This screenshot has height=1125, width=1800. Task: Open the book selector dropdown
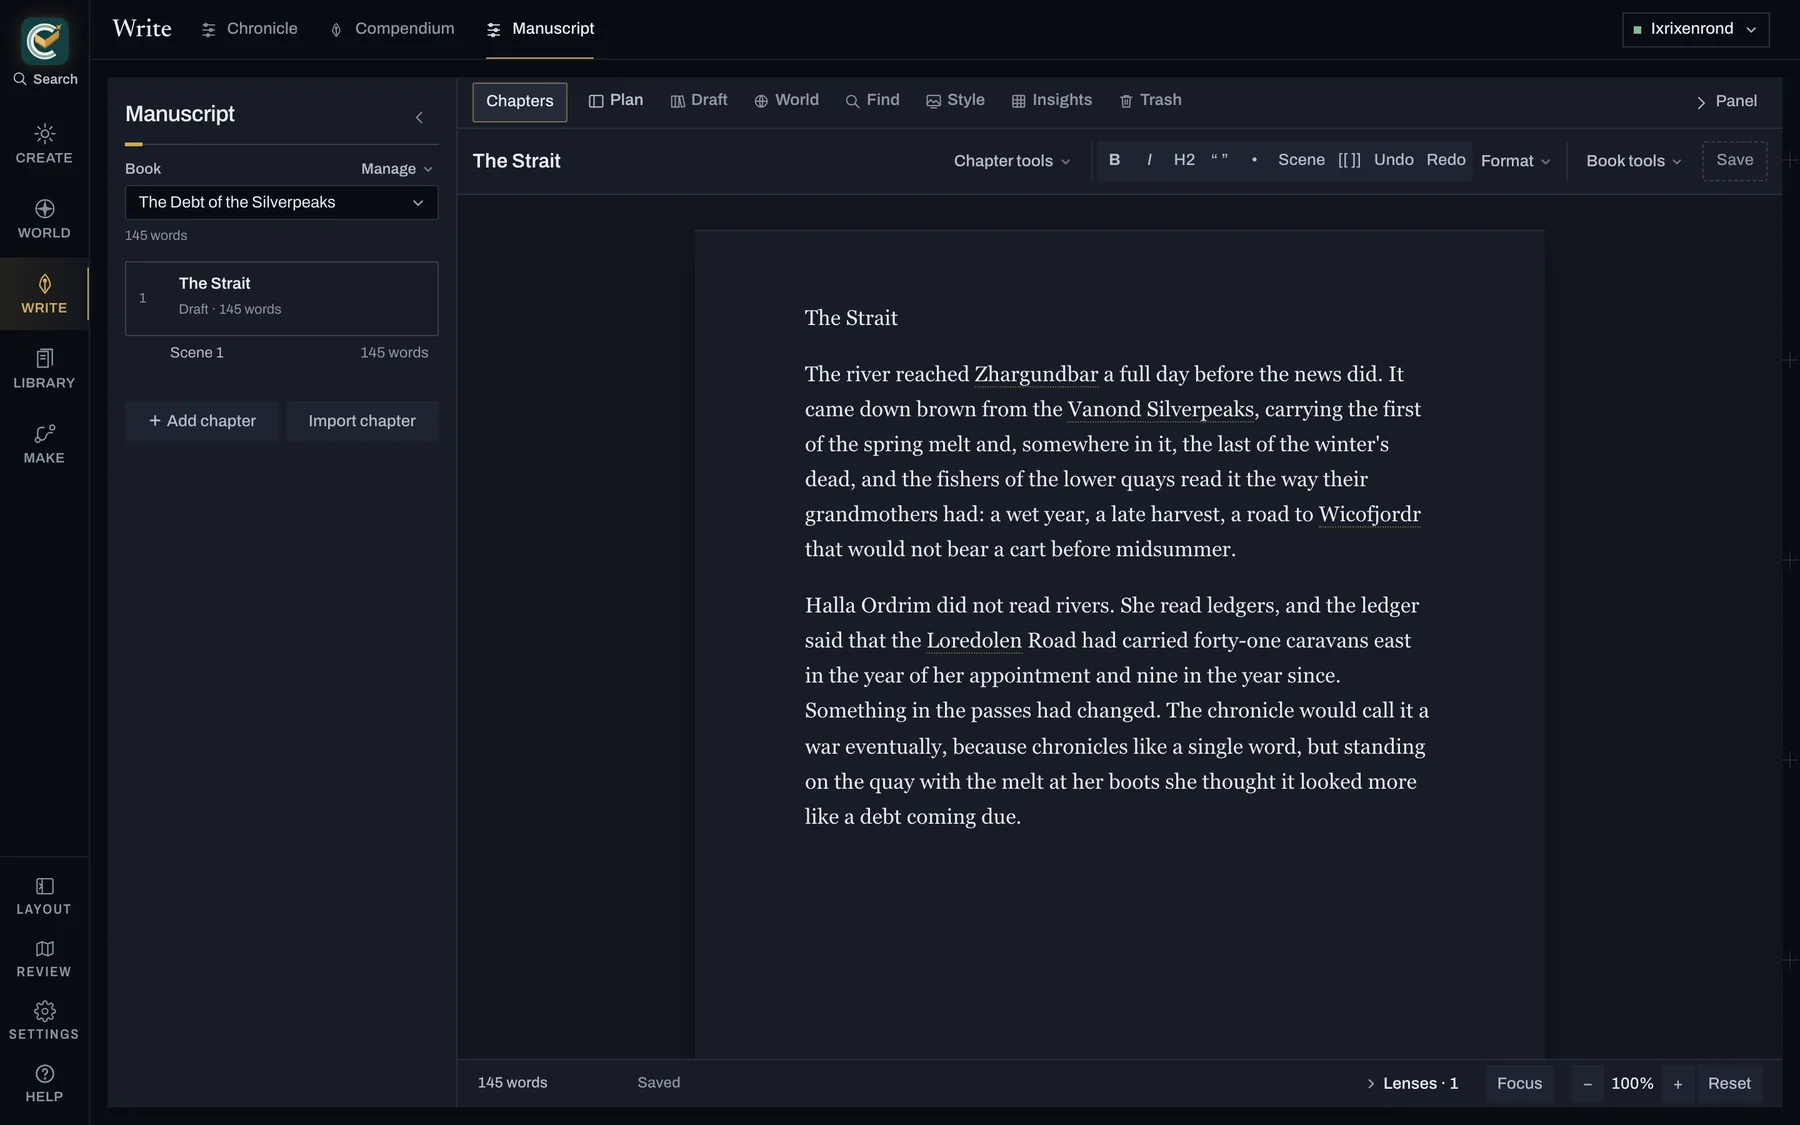(x=281, y=202)
